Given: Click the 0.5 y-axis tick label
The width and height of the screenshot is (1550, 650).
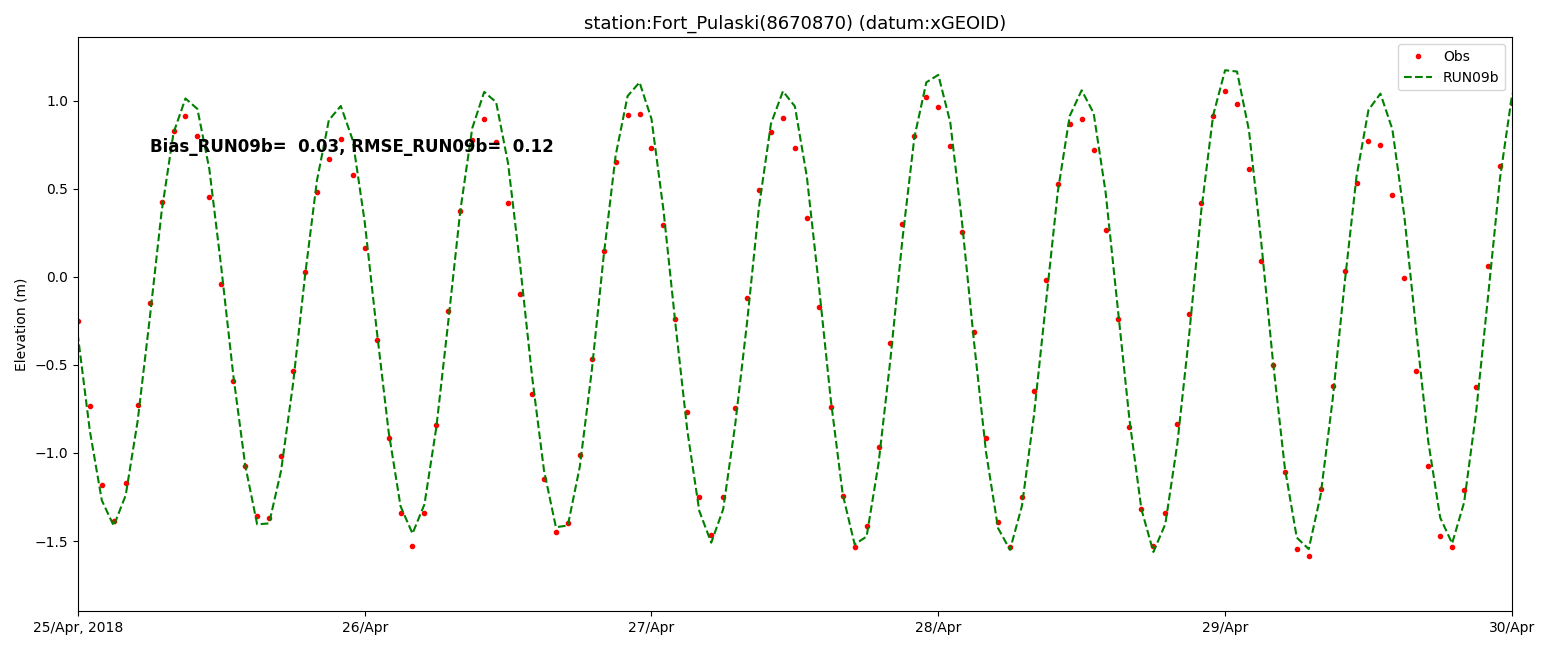Looking at the screenshot, I should point(56,189).
